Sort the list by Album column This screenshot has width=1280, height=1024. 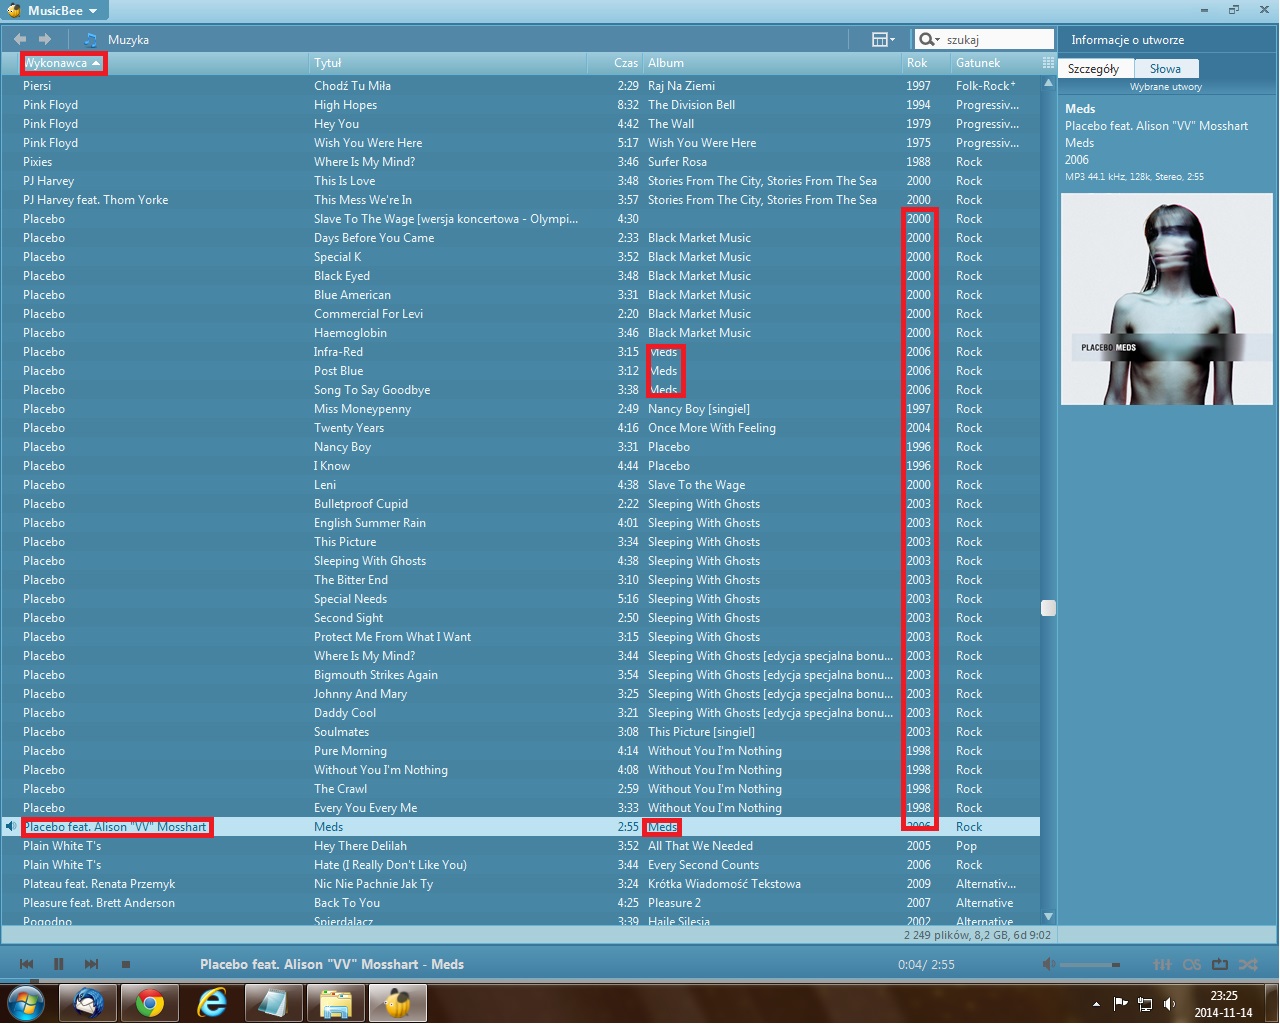[x=772, y=63]
